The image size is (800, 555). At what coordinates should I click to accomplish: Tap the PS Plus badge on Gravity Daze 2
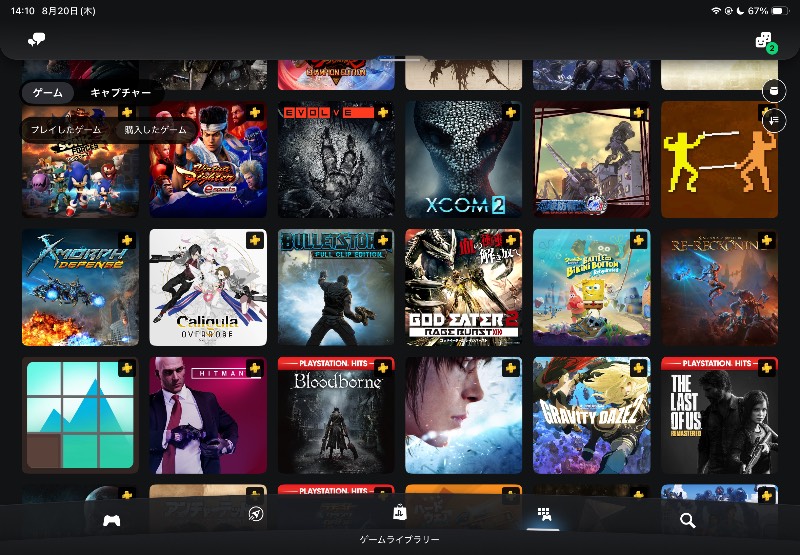[638, 368]
